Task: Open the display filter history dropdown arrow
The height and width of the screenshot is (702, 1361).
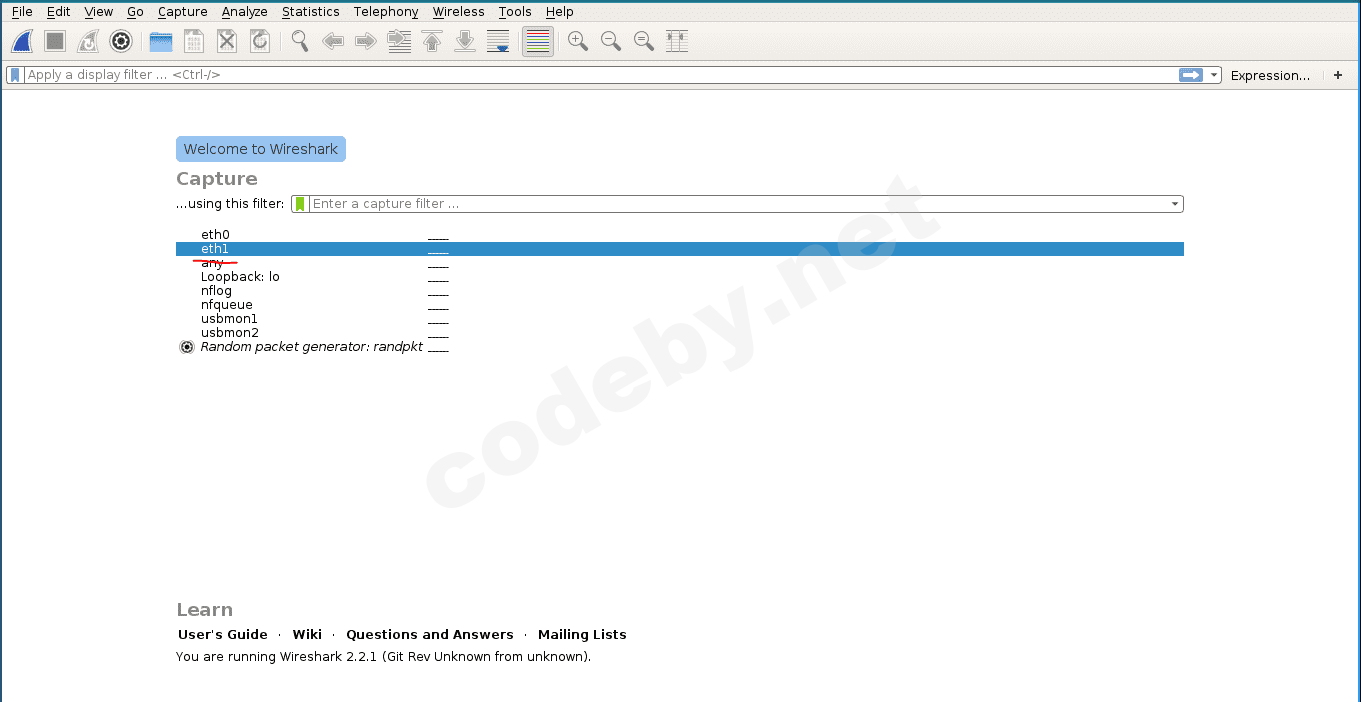Action: [x=1214, y=75]
